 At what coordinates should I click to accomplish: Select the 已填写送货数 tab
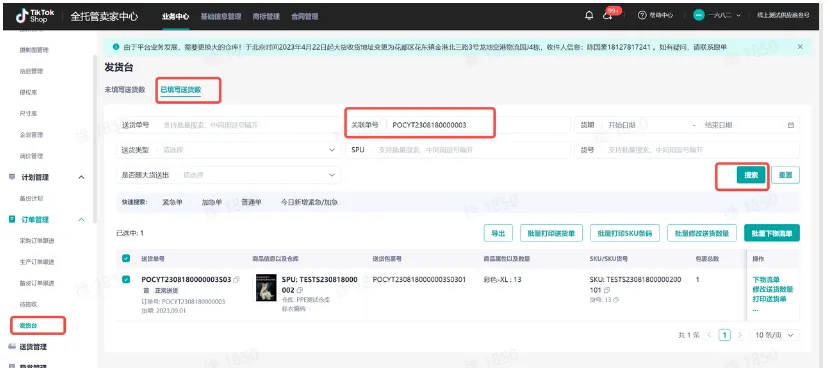(181, 90)
